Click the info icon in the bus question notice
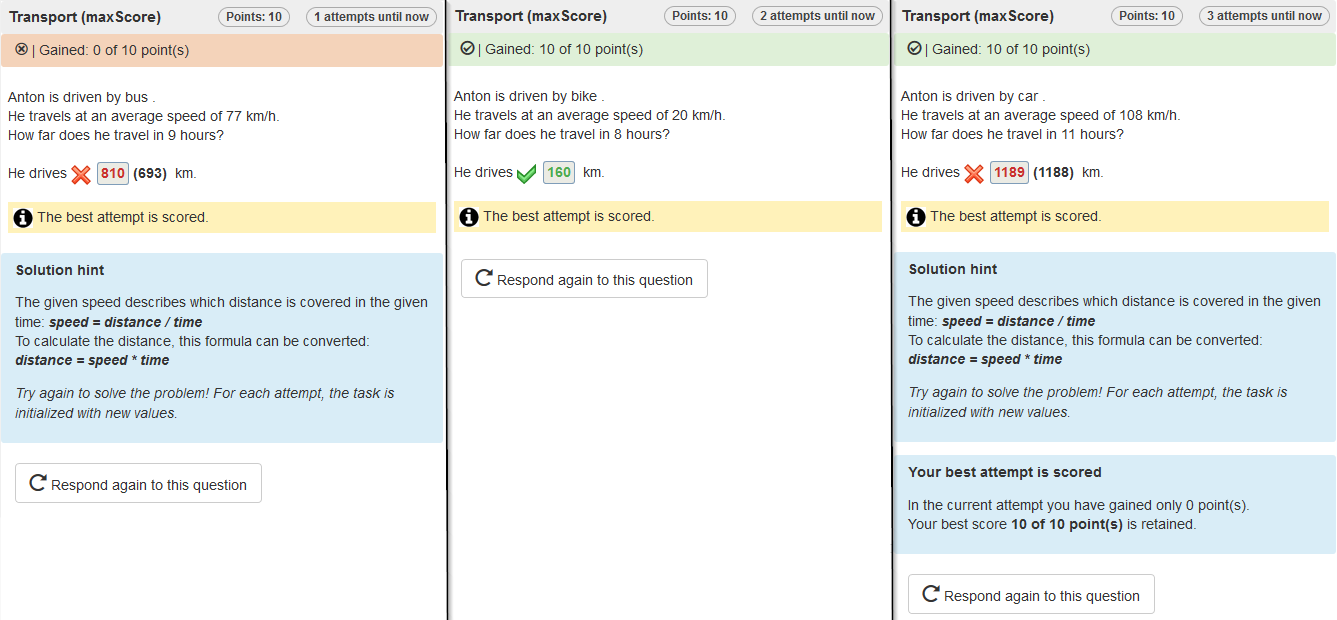The height and width of the screenshot is (620, 1337). tap(23, 218)
